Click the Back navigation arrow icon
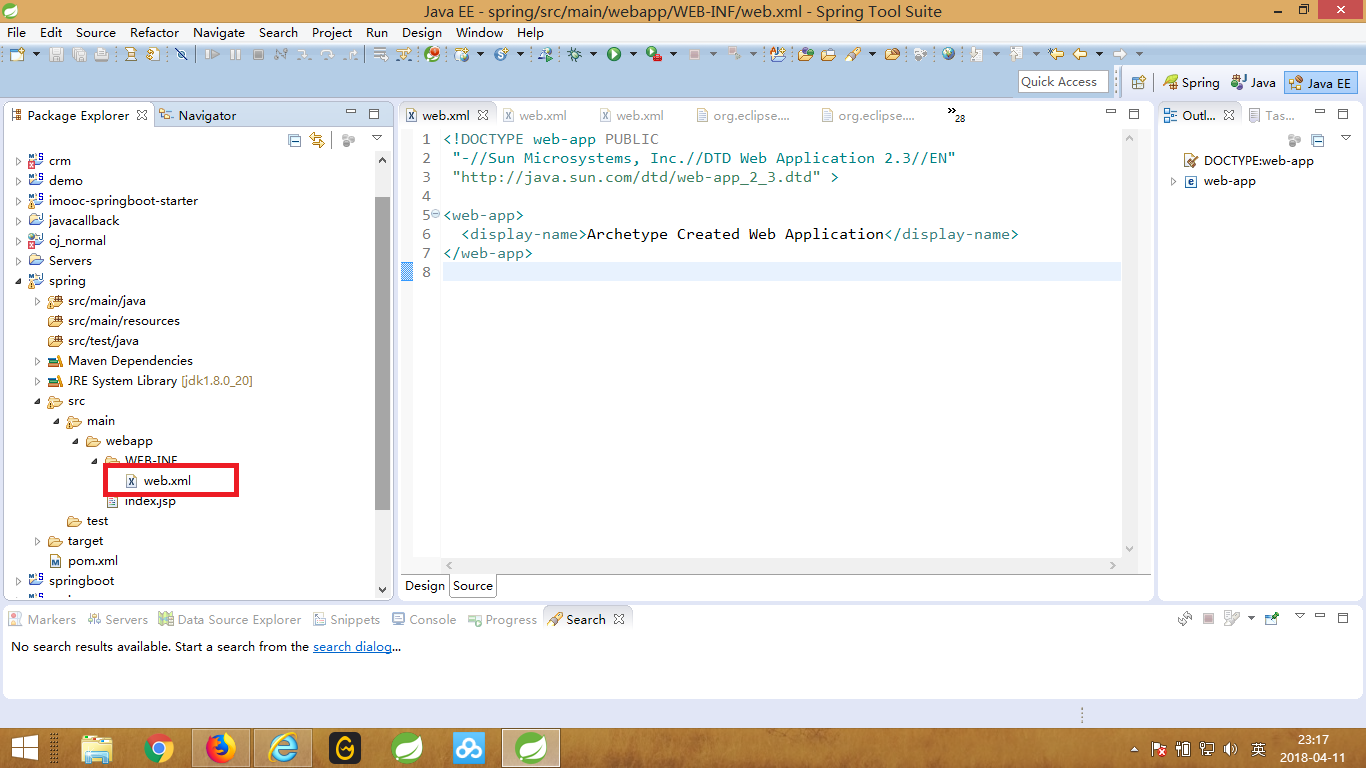Viewport: 1366px width, 768px height. click(x=1079, y=54)
